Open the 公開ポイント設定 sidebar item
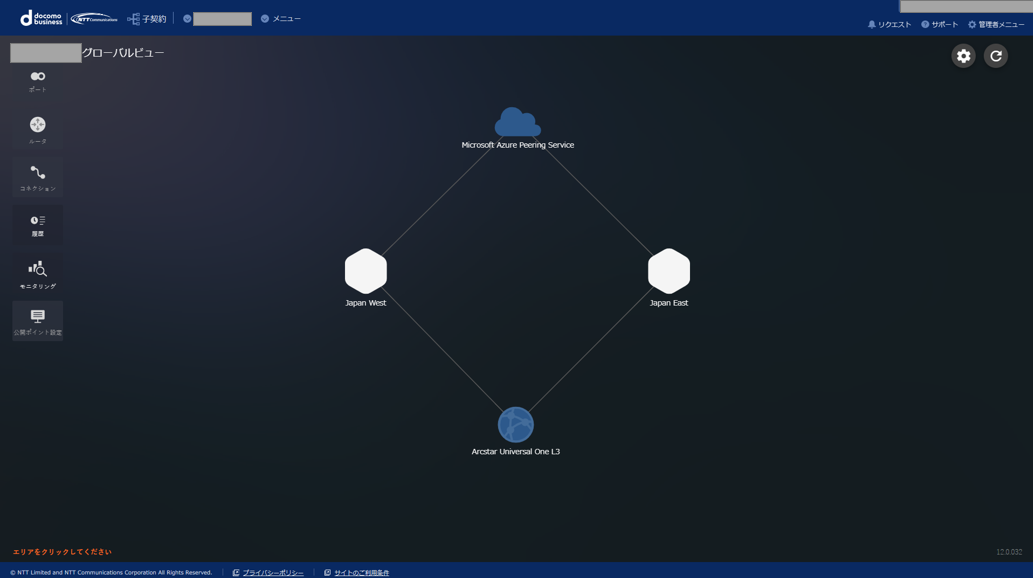 point(38,321)
